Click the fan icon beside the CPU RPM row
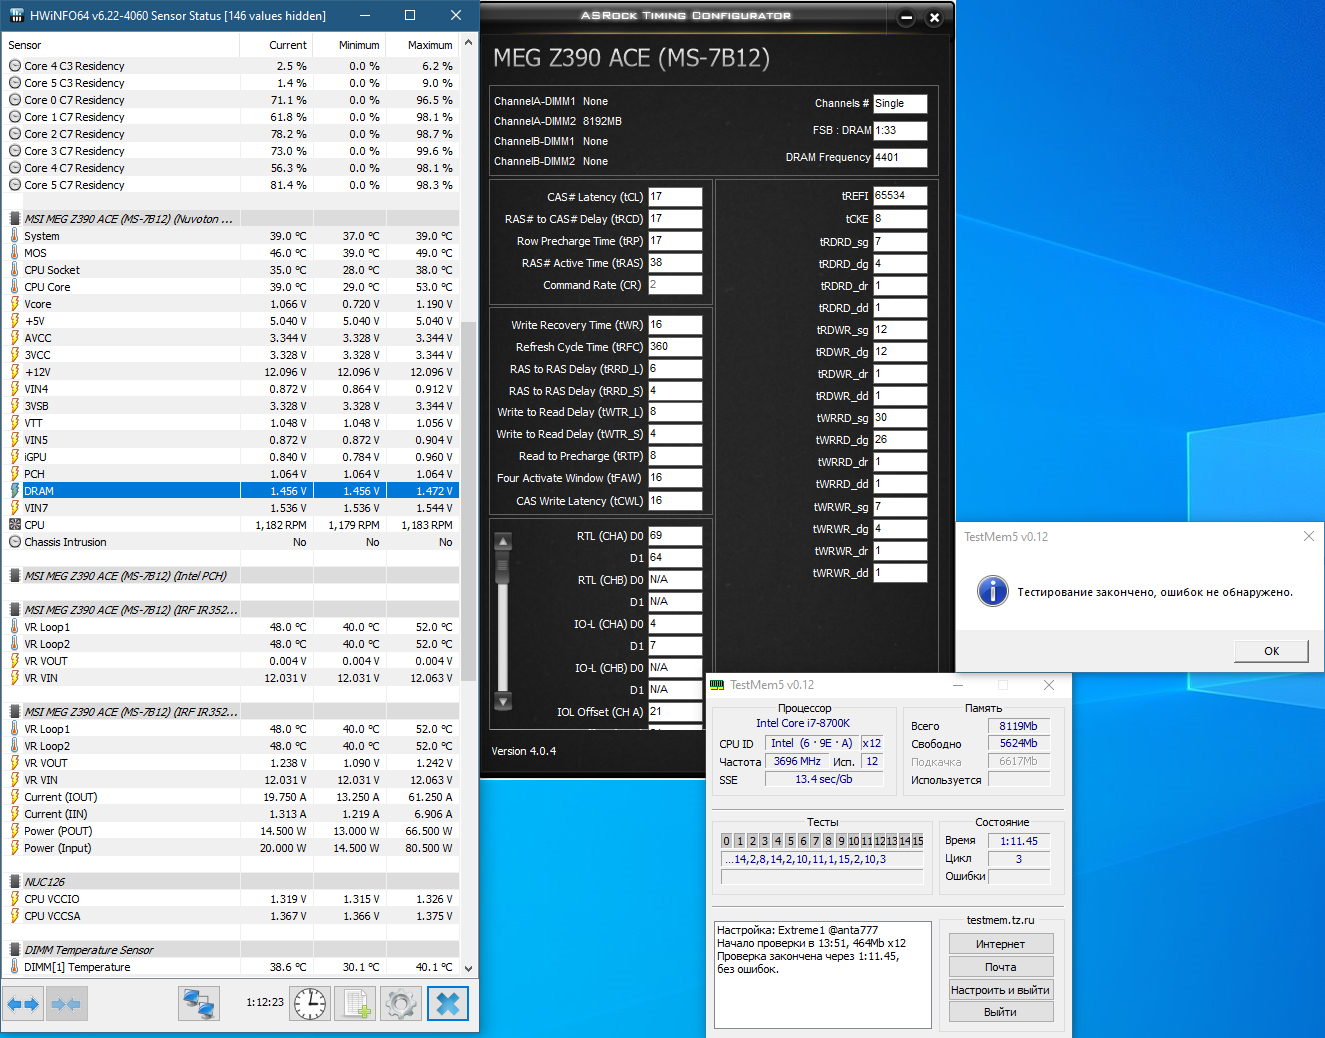Screen dimensions: 1325x1038 click(14, 525)
